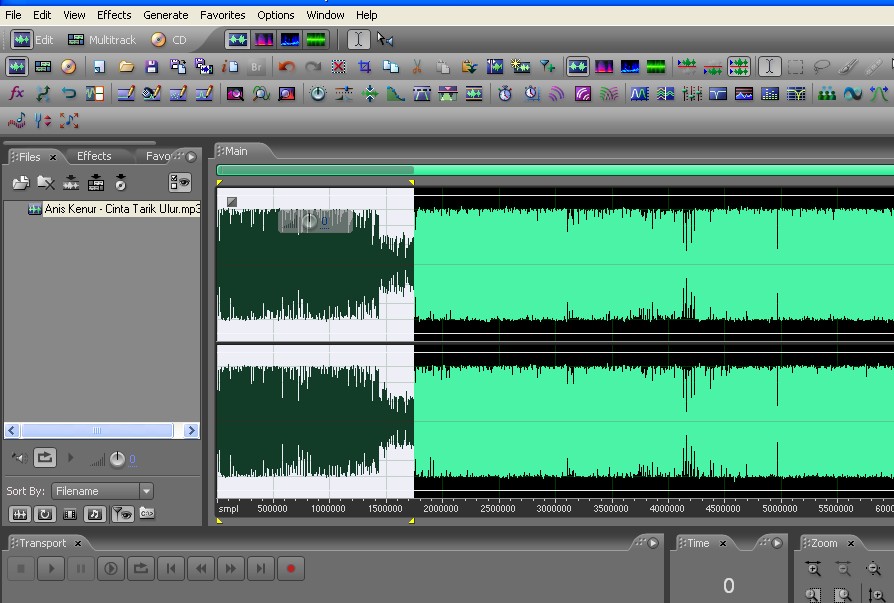Select the Crop tool icon
Viewport: 894px width, 603px height.
click(x=364, y=67)
